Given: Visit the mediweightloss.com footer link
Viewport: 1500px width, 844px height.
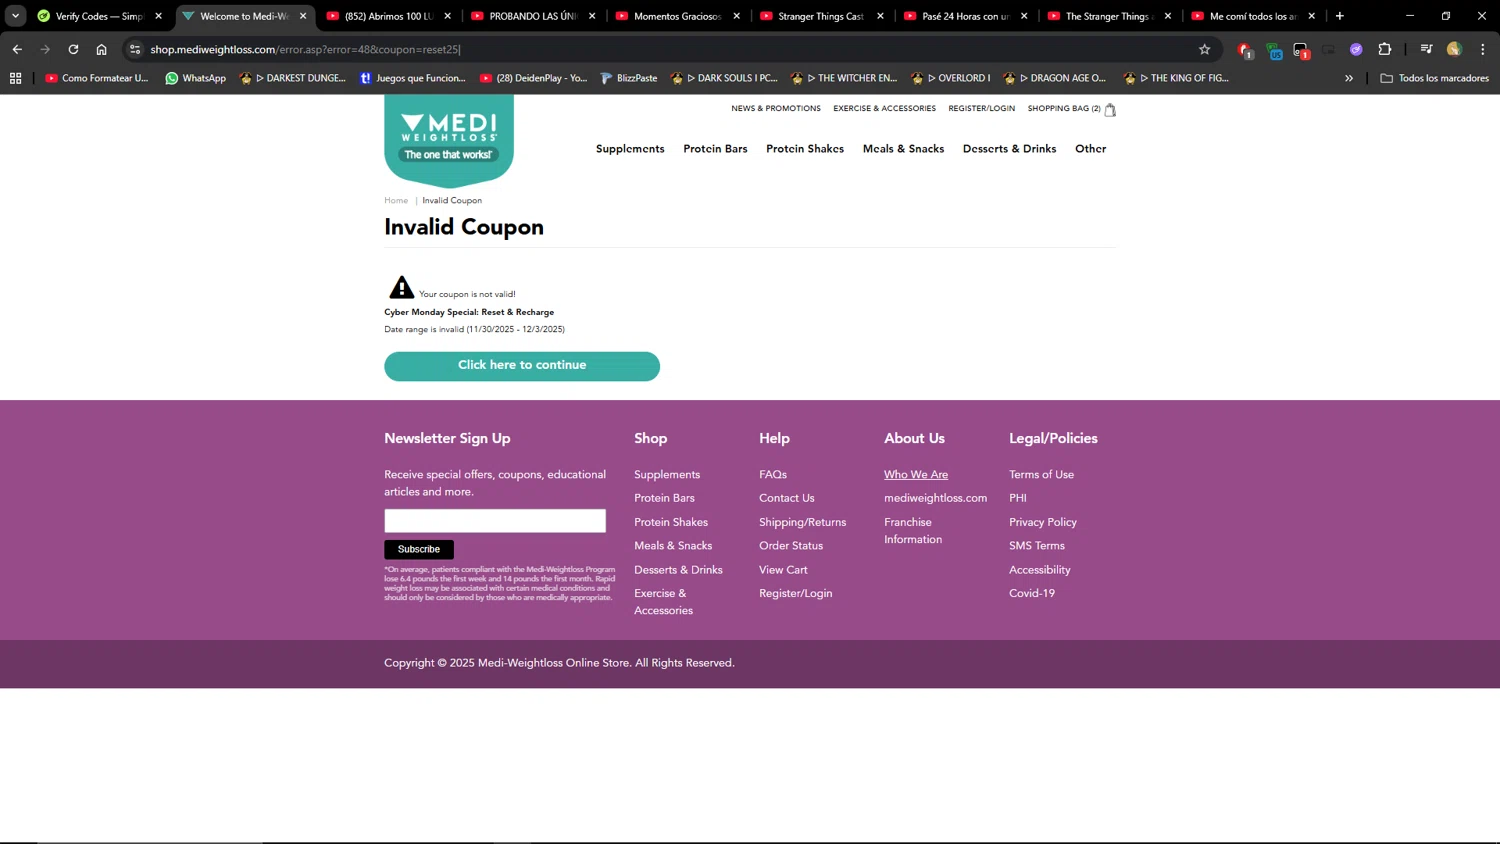Looking at the screenshot, I should [x=935, y=498].
